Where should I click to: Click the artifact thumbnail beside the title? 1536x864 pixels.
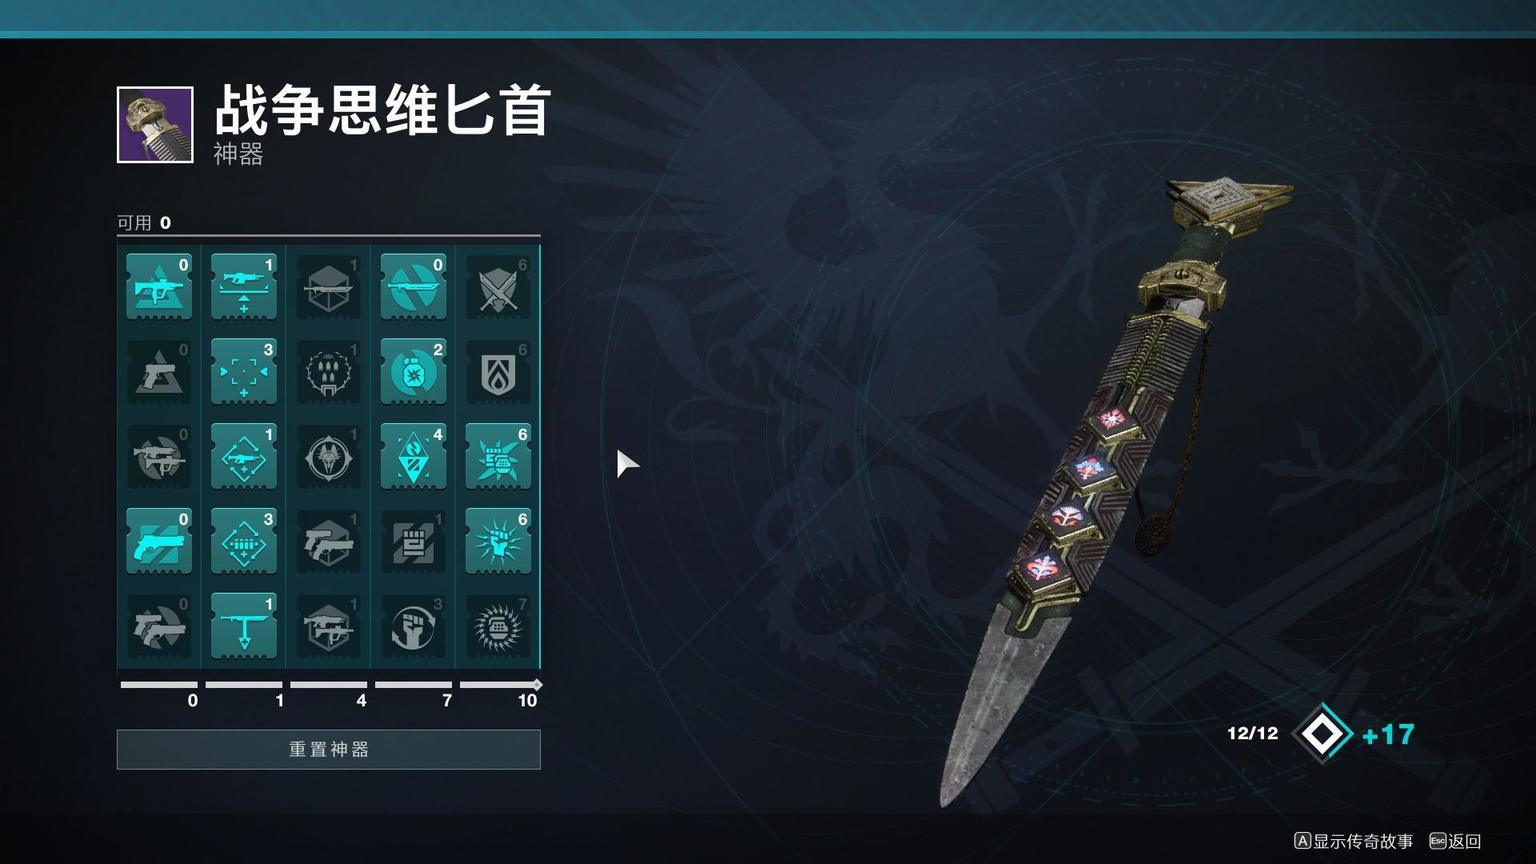pos(155,125)
